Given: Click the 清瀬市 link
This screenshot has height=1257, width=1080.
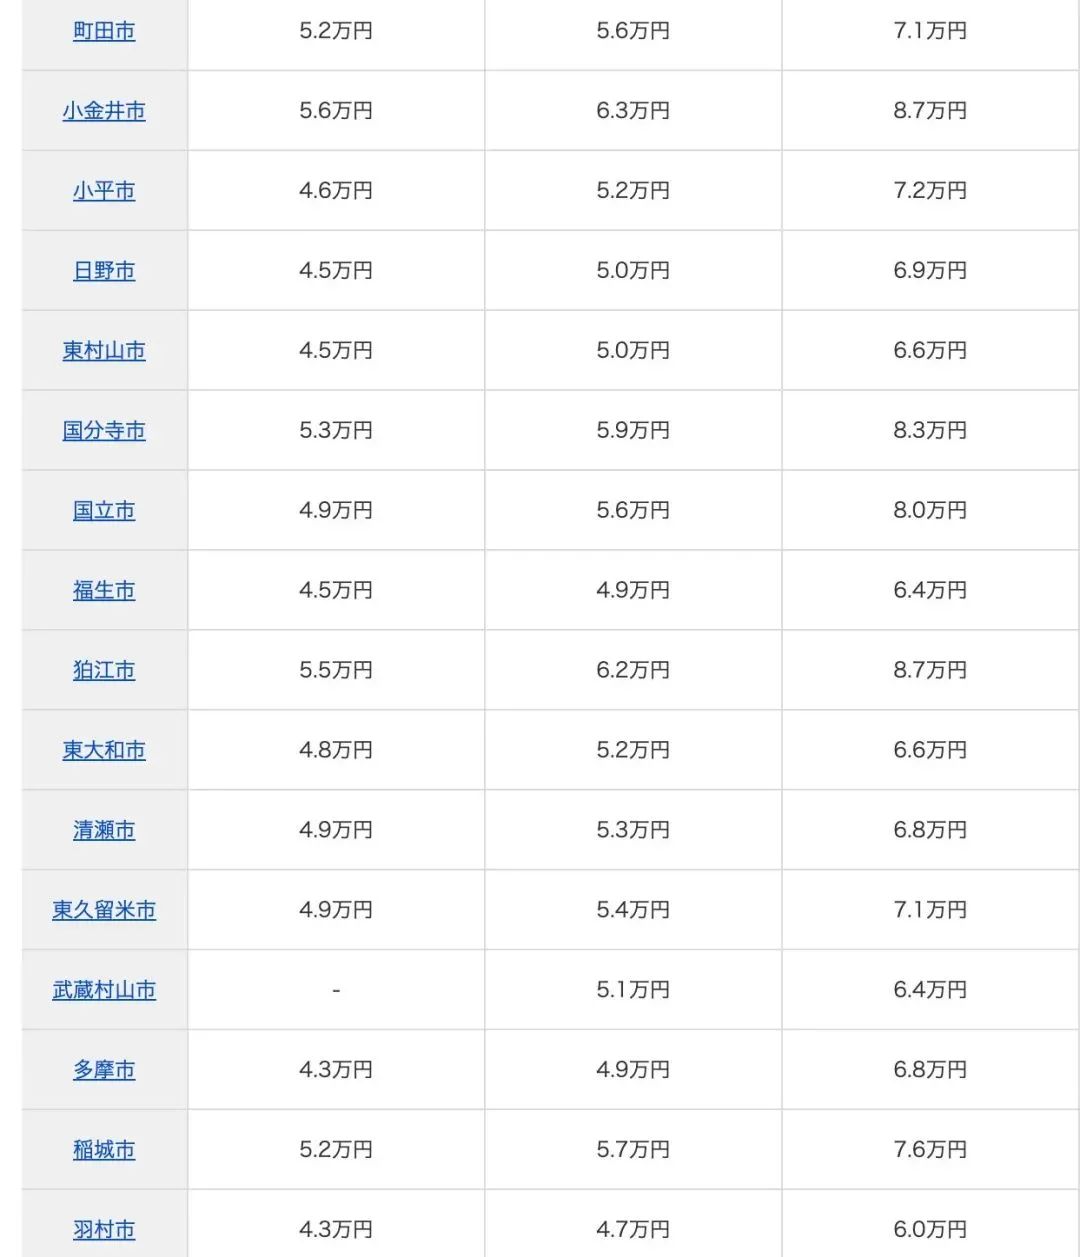Looking at the screenshot, I should 104,831.
